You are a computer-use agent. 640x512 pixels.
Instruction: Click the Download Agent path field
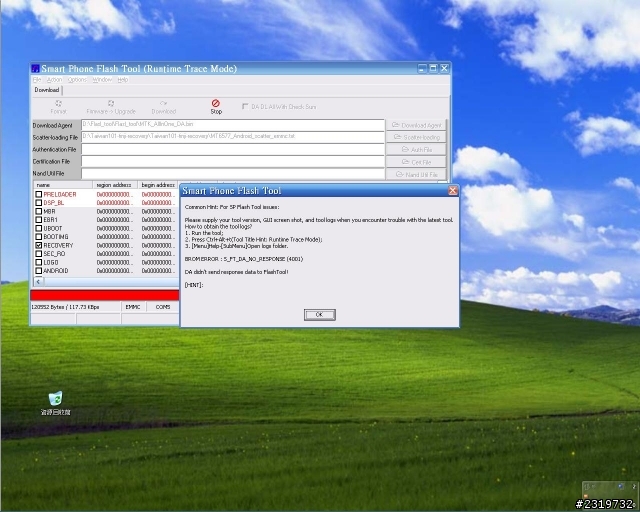click(x=233, y=125)
